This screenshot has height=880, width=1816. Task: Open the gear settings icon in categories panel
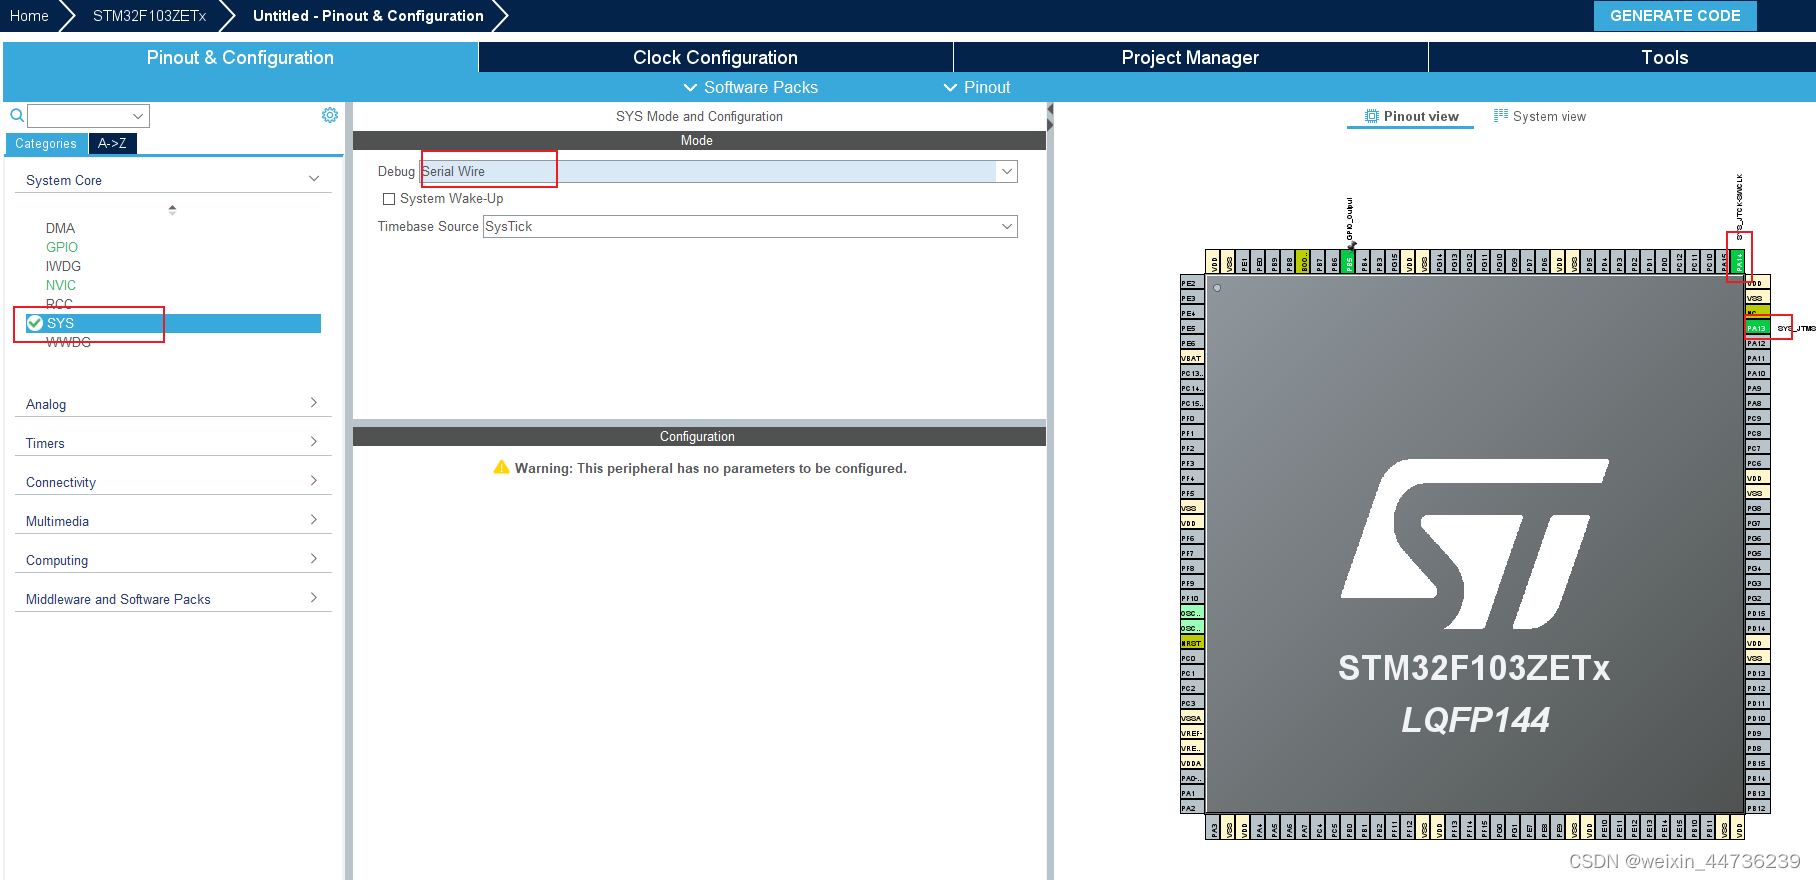click(x=330, y=116)
